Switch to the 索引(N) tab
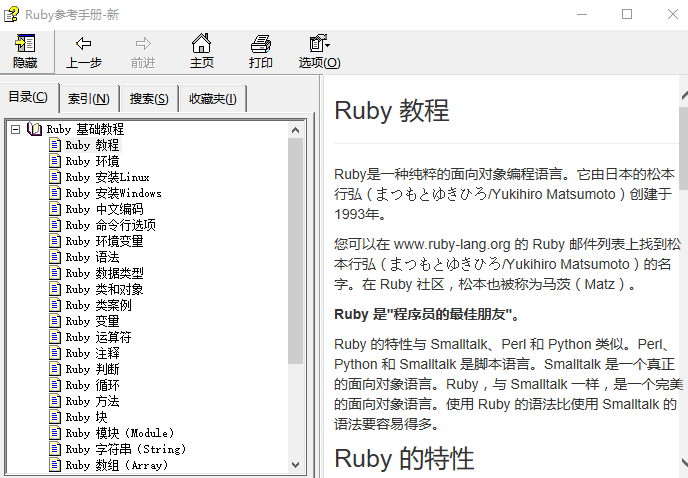 tap(89, 98)
